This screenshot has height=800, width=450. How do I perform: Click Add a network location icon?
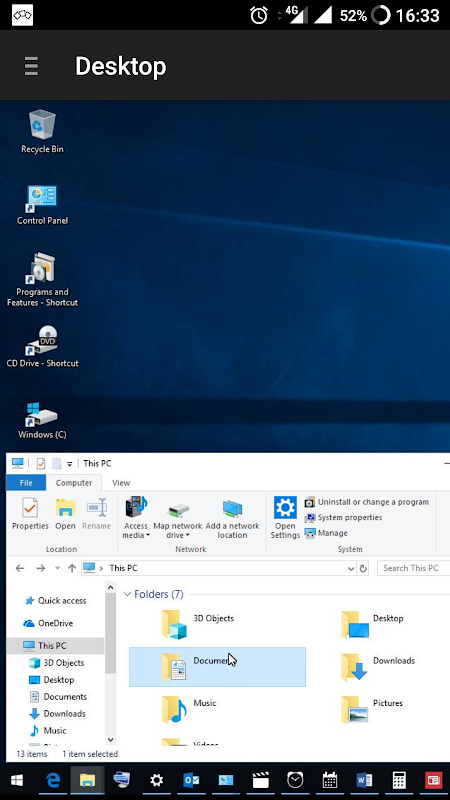coord(232,518)
